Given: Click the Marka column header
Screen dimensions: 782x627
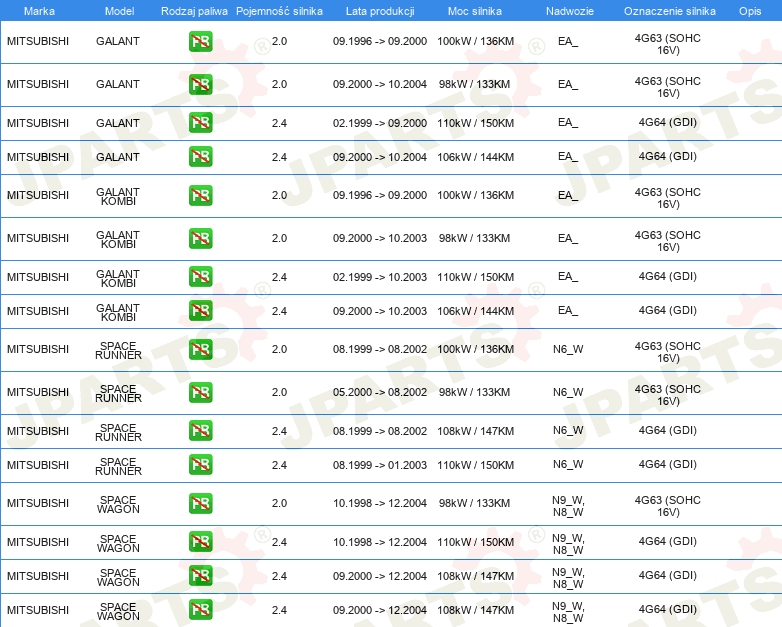Looking at the screenshot, I should coord(39,11).
